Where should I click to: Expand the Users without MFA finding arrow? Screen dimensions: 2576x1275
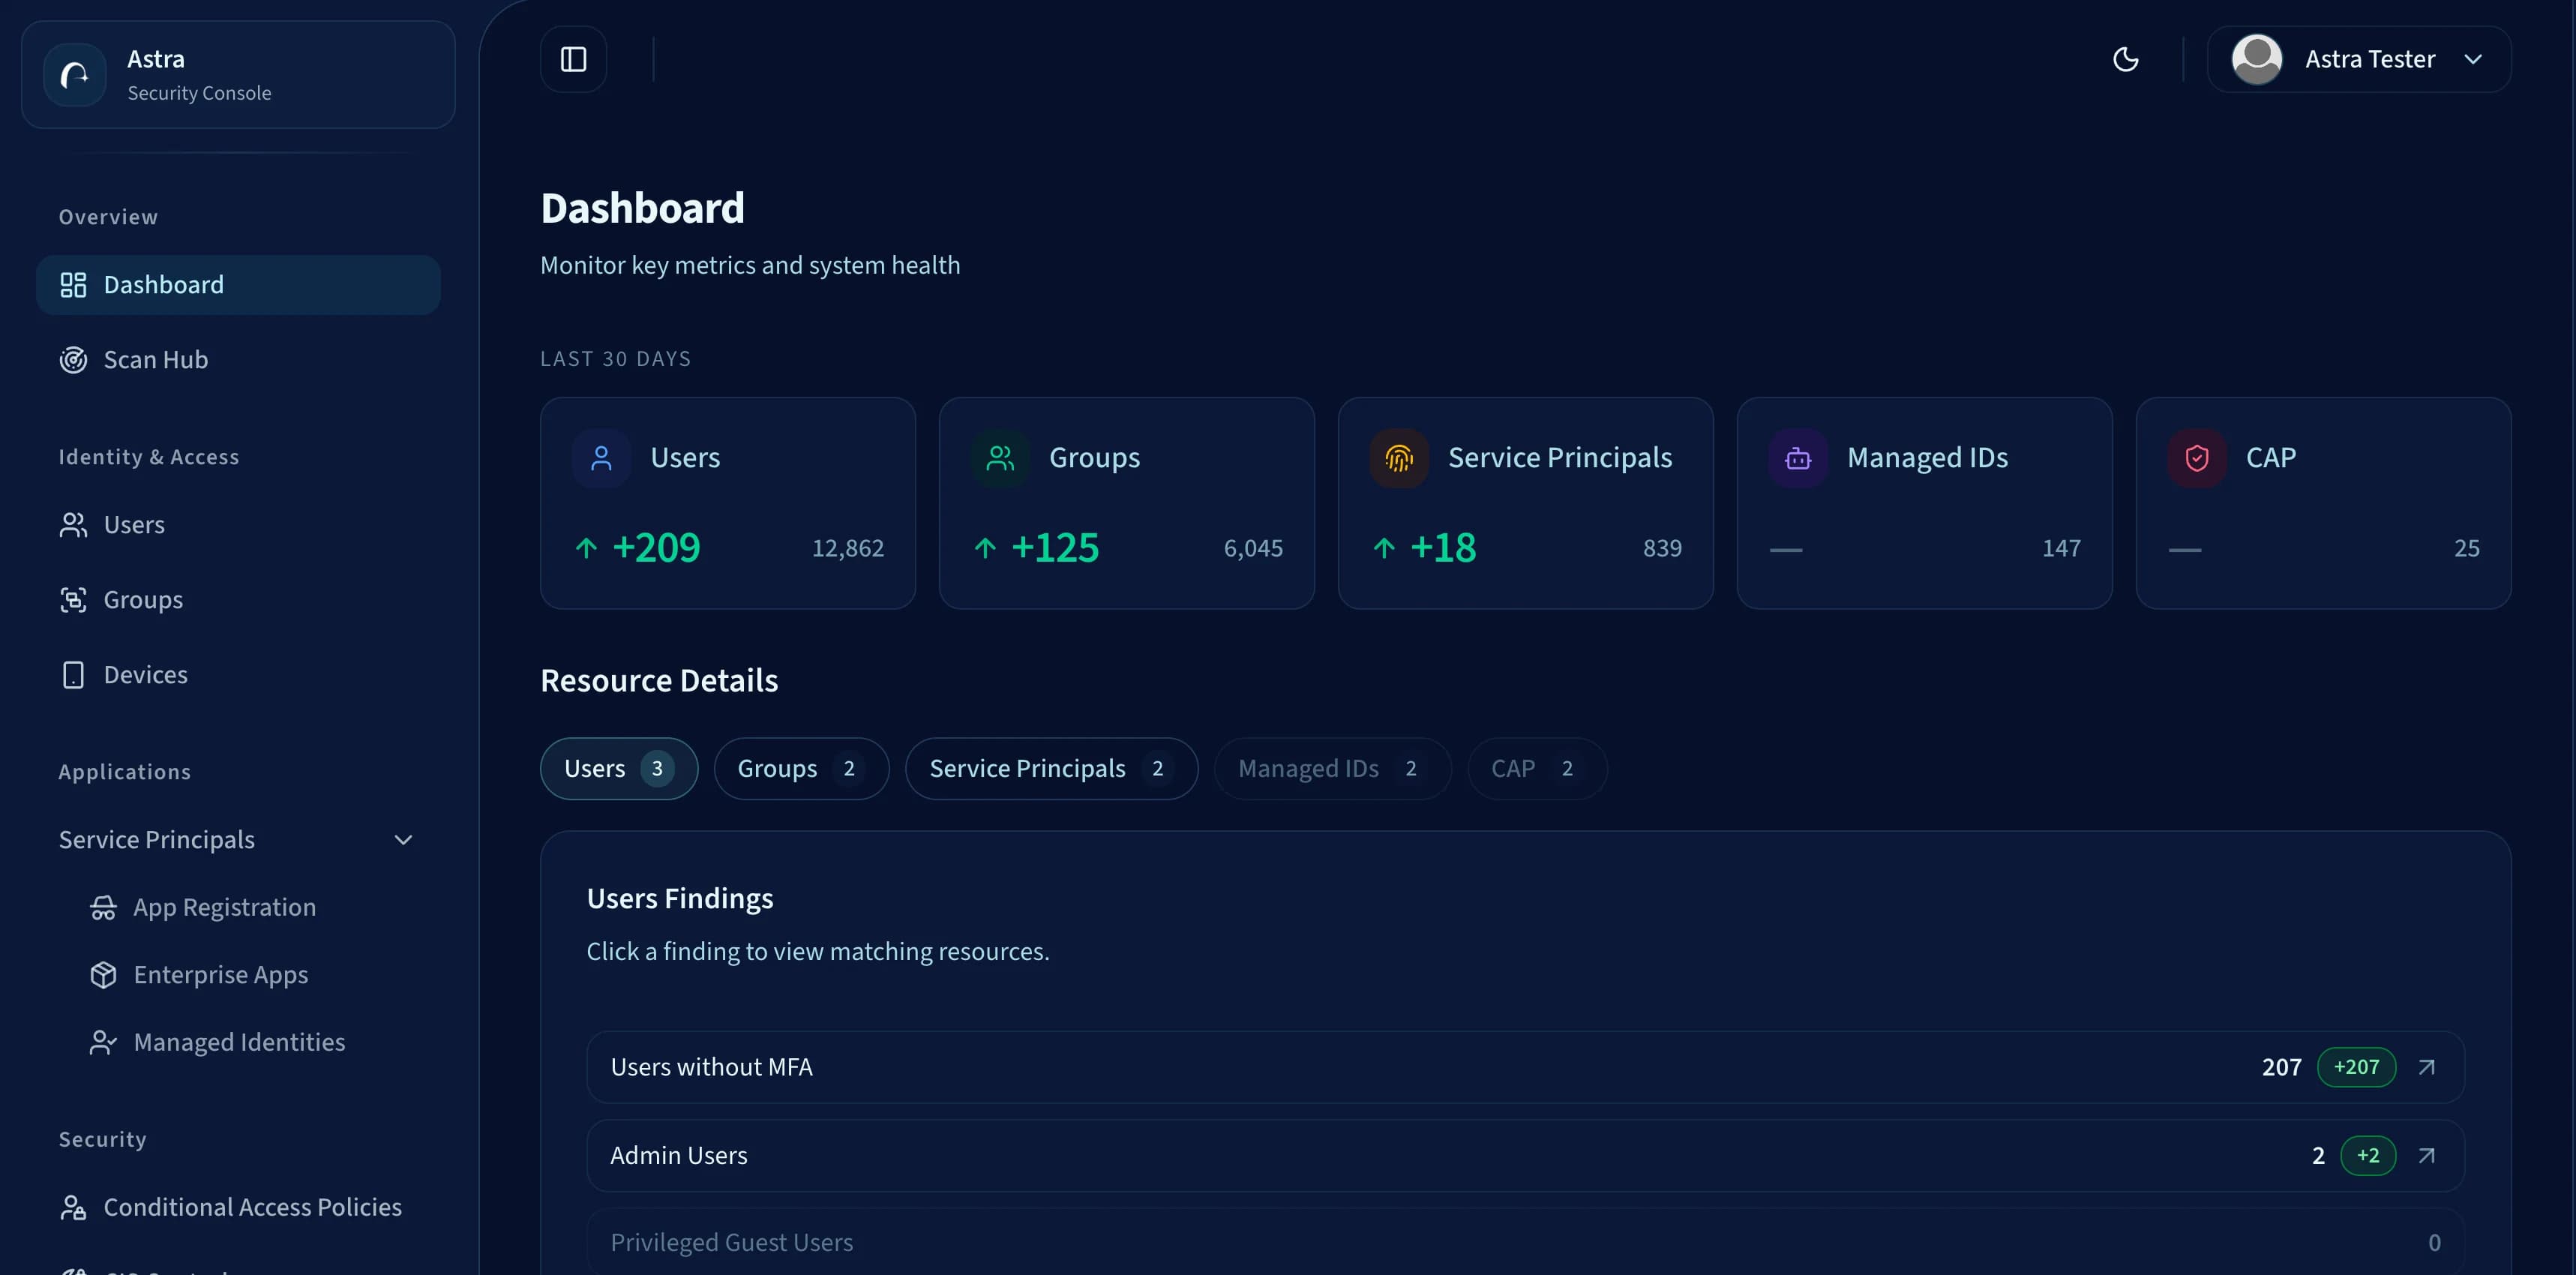[2427, 1066]
